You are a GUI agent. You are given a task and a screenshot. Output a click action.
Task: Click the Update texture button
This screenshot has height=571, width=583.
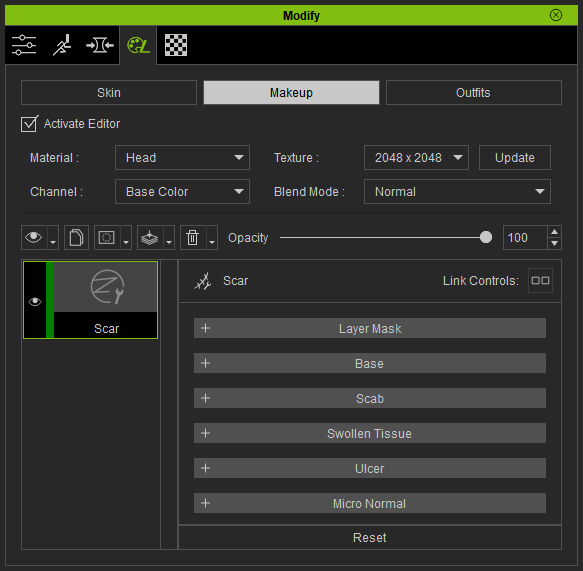515,158
